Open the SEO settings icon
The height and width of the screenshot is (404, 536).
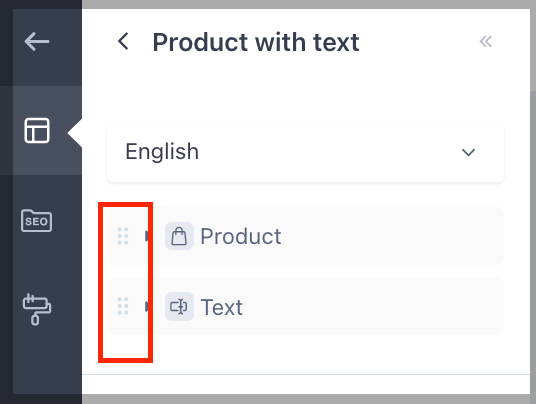pyautogui.click(x=37, y=221)
